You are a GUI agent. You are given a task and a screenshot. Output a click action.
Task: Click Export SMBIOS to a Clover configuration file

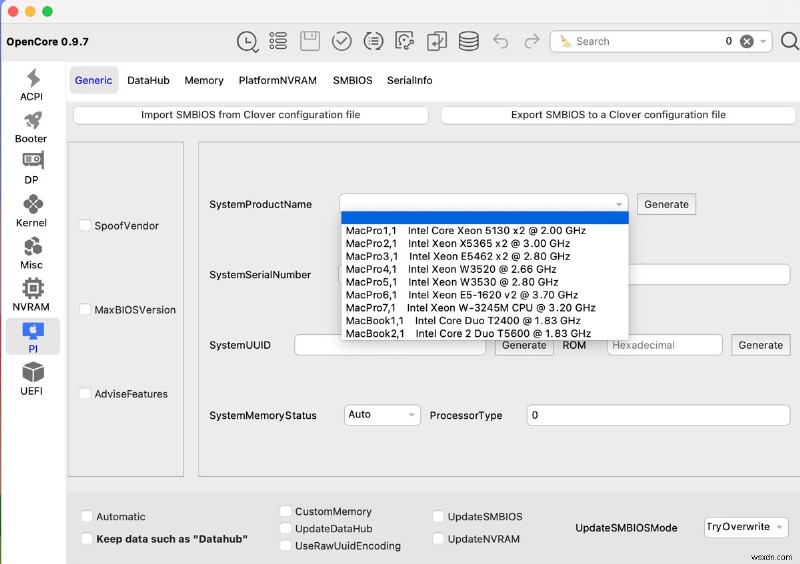point(618,115)
